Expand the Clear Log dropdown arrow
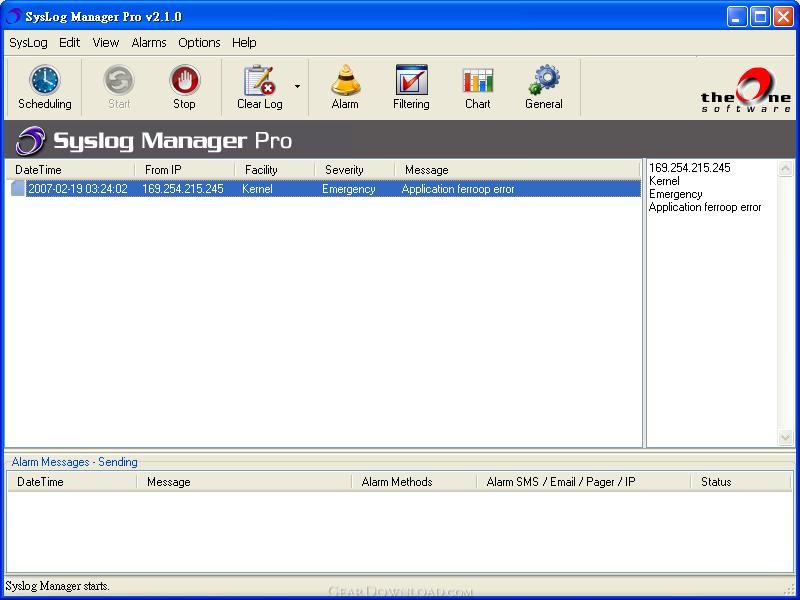800x600 pixels. [297, 86]
